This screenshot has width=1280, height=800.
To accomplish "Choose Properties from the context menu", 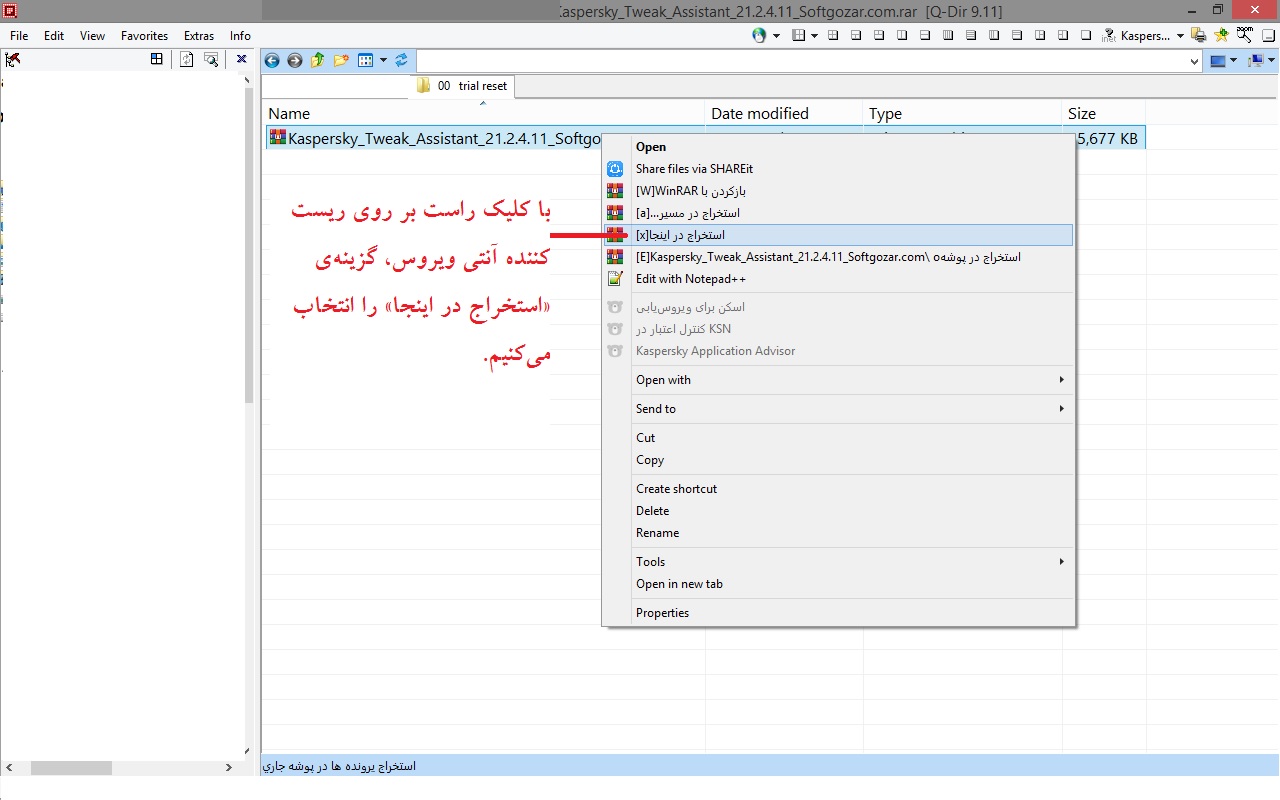I will click(x=662, y=613).
